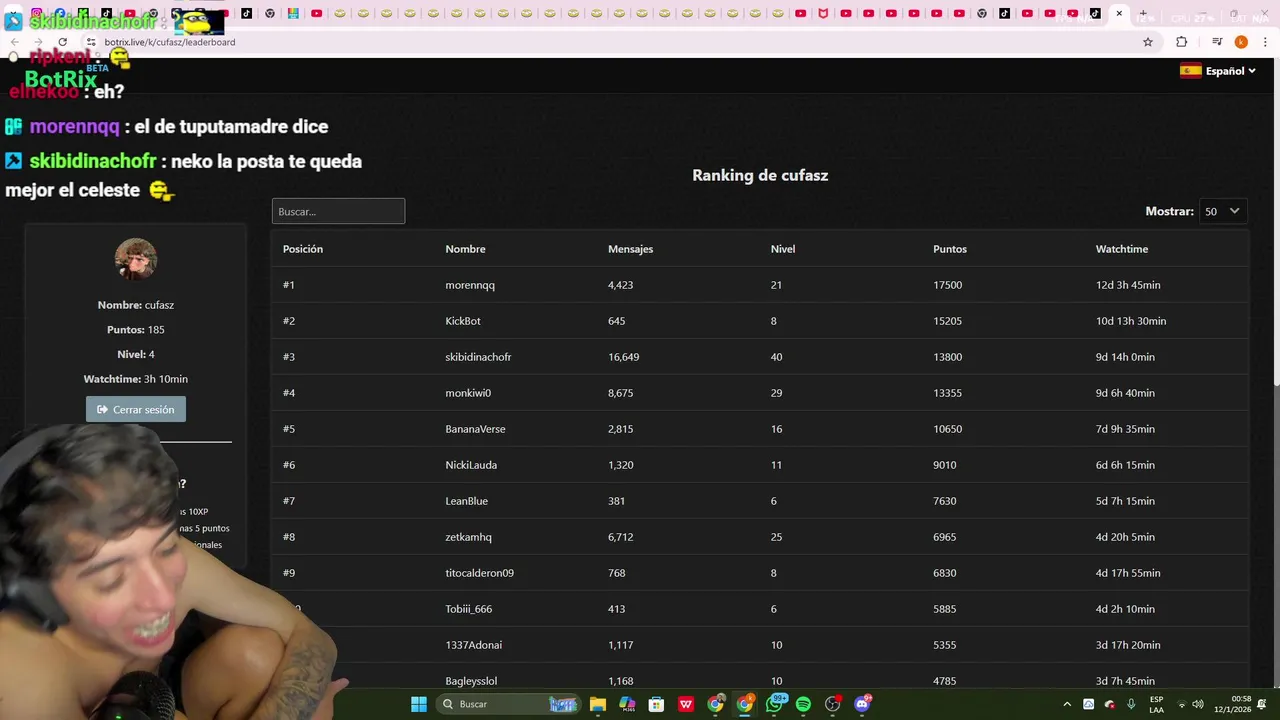Open the volume speaker tray icon

tap(1198, 704)
